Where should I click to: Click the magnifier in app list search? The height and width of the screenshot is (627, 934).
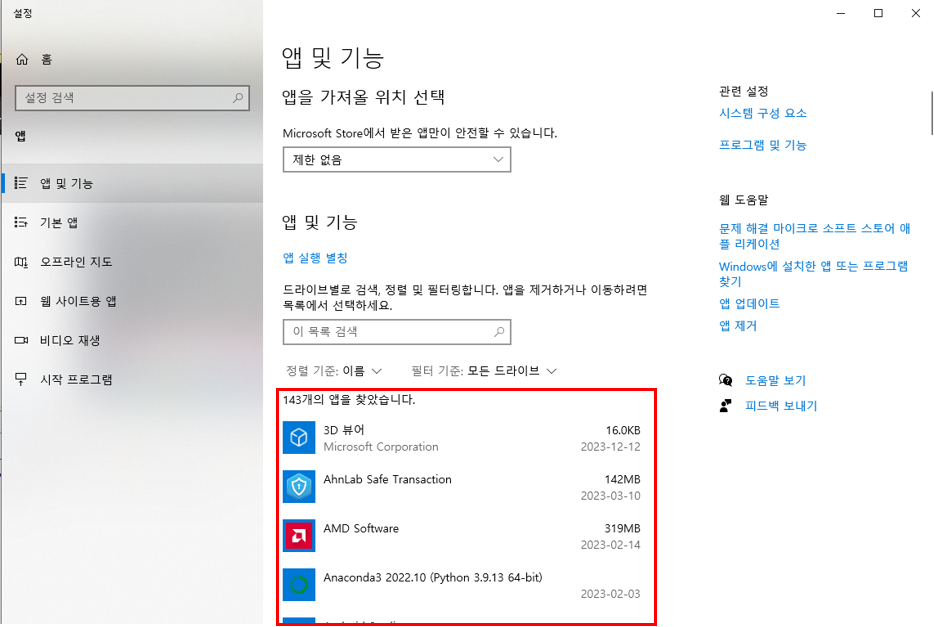pyautogui.click(x=499, y=332)
